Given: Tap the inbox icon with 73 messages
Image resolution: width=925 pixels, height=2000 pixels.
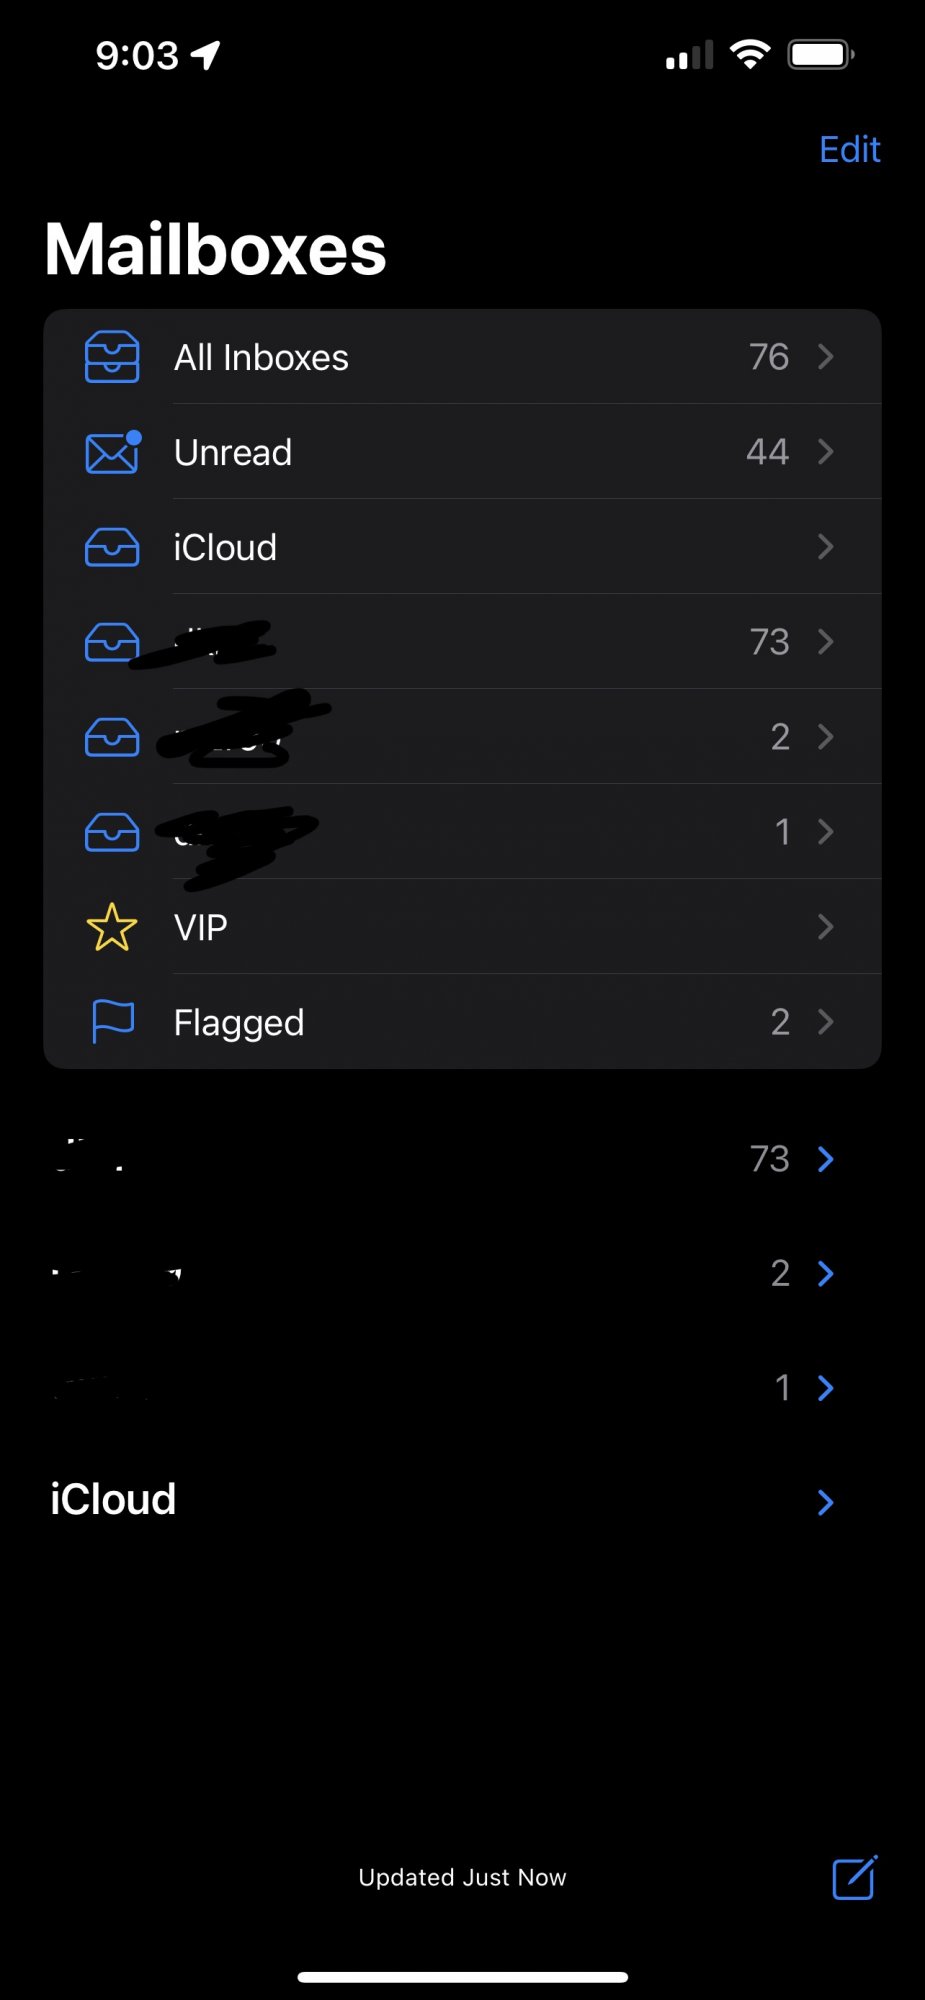Looking at the screenshot, I should [112, 642].
